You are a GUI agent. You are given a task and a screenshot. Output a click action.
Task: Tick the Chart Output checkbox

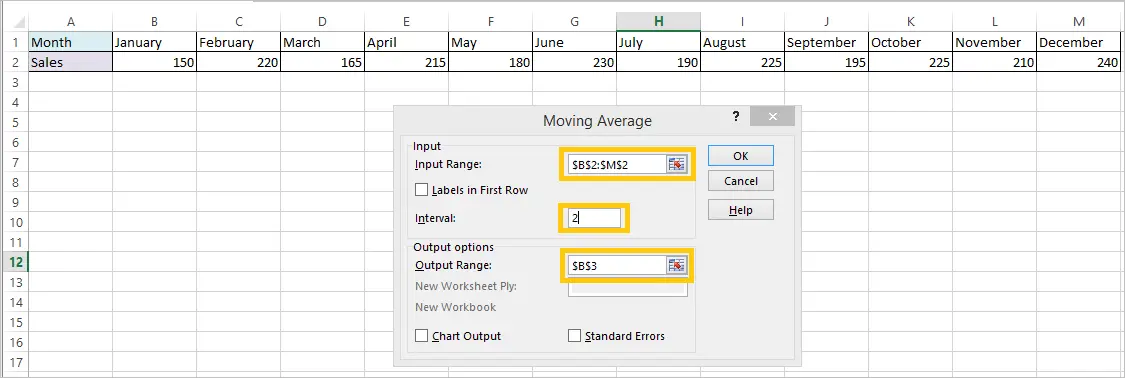(422, 336)
